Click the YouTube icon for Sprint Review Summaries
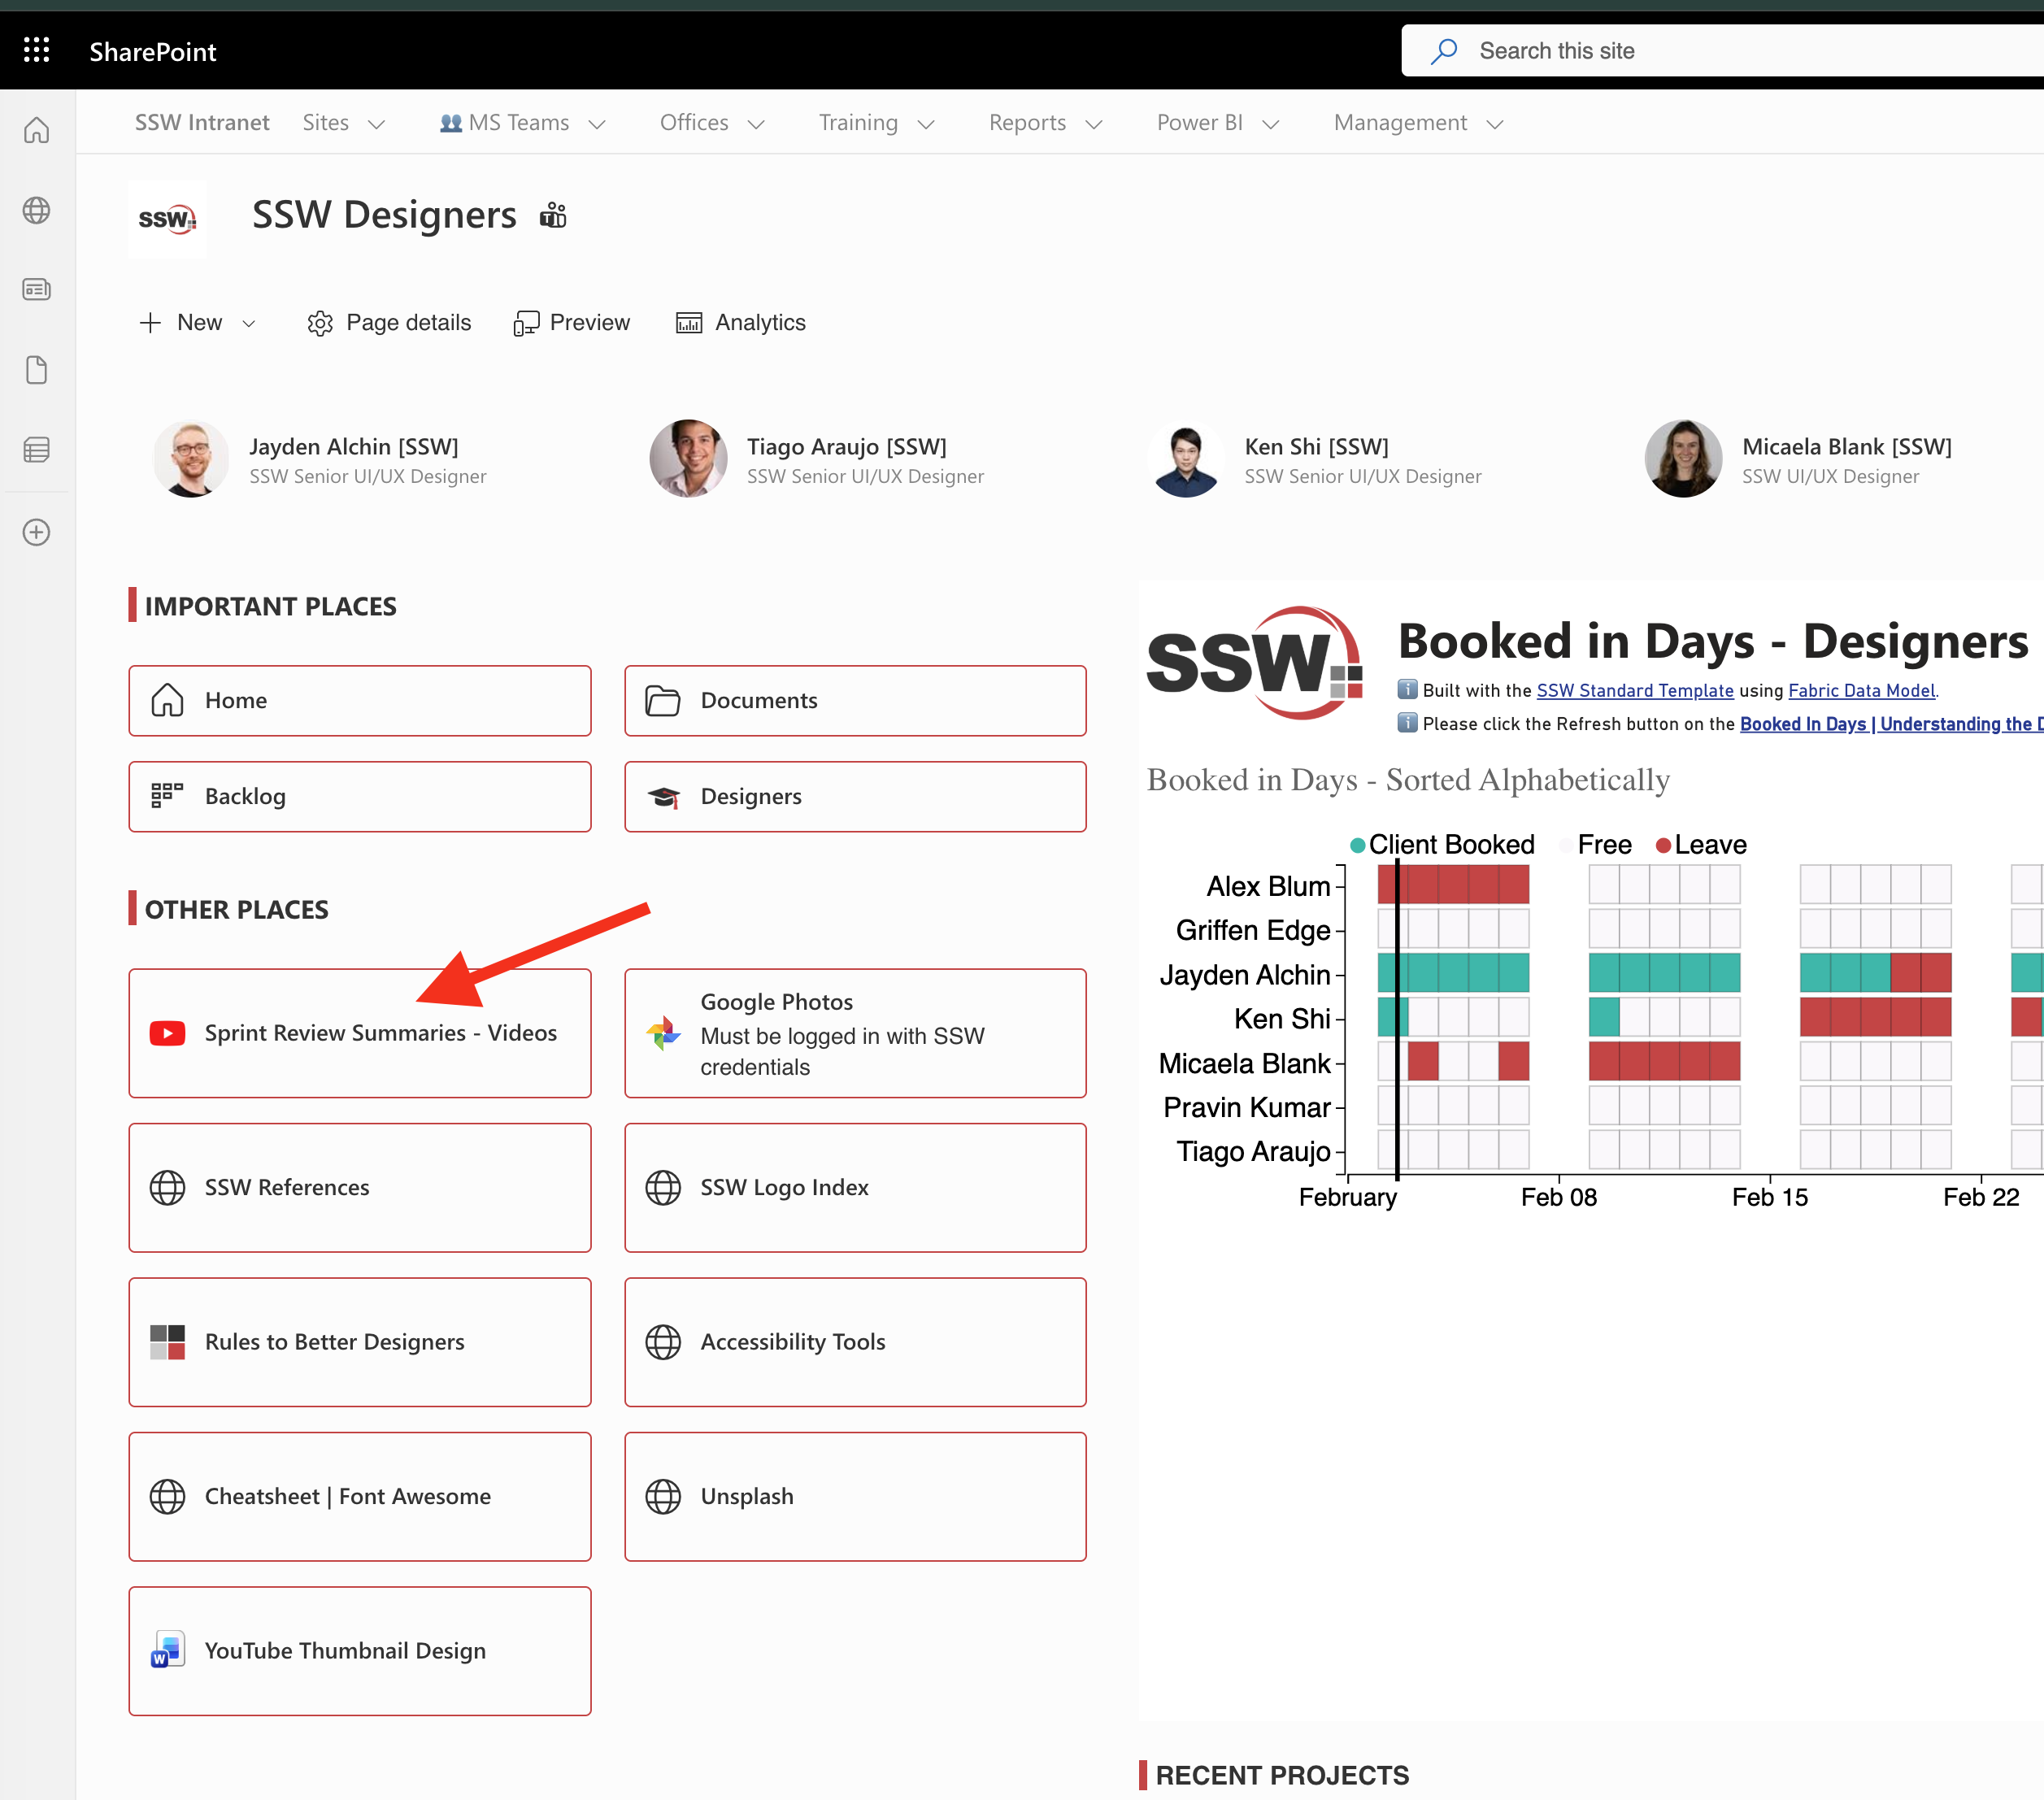This screenshot has width=2044, height=1800. point(167,1033)
